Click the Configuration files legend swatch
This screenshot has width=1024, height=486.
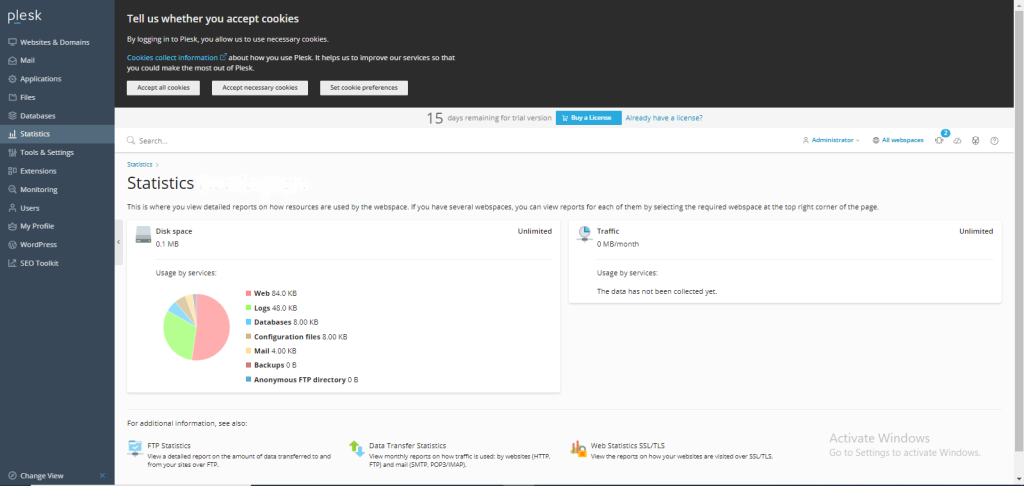point(248,336)
